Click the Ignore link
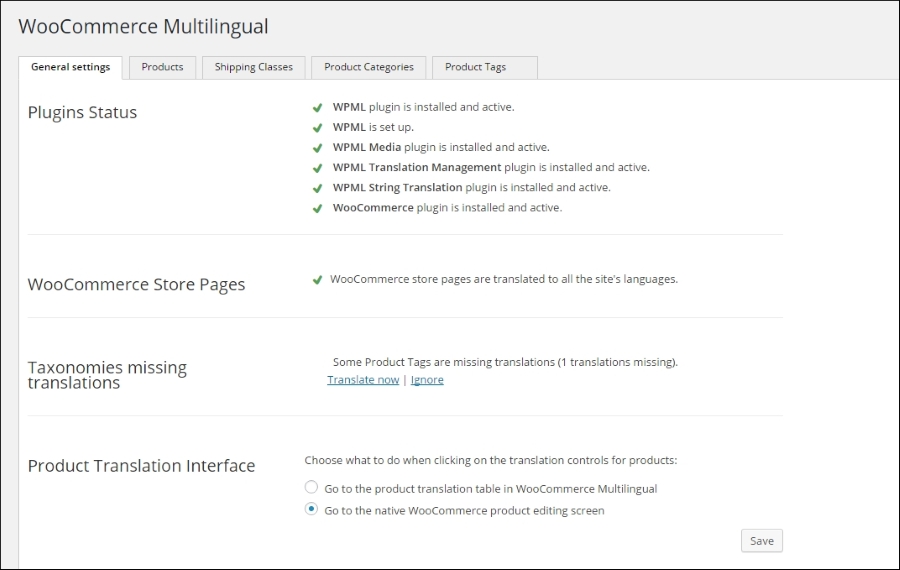Screen dimensions: 900x570 tap(427, 379)
